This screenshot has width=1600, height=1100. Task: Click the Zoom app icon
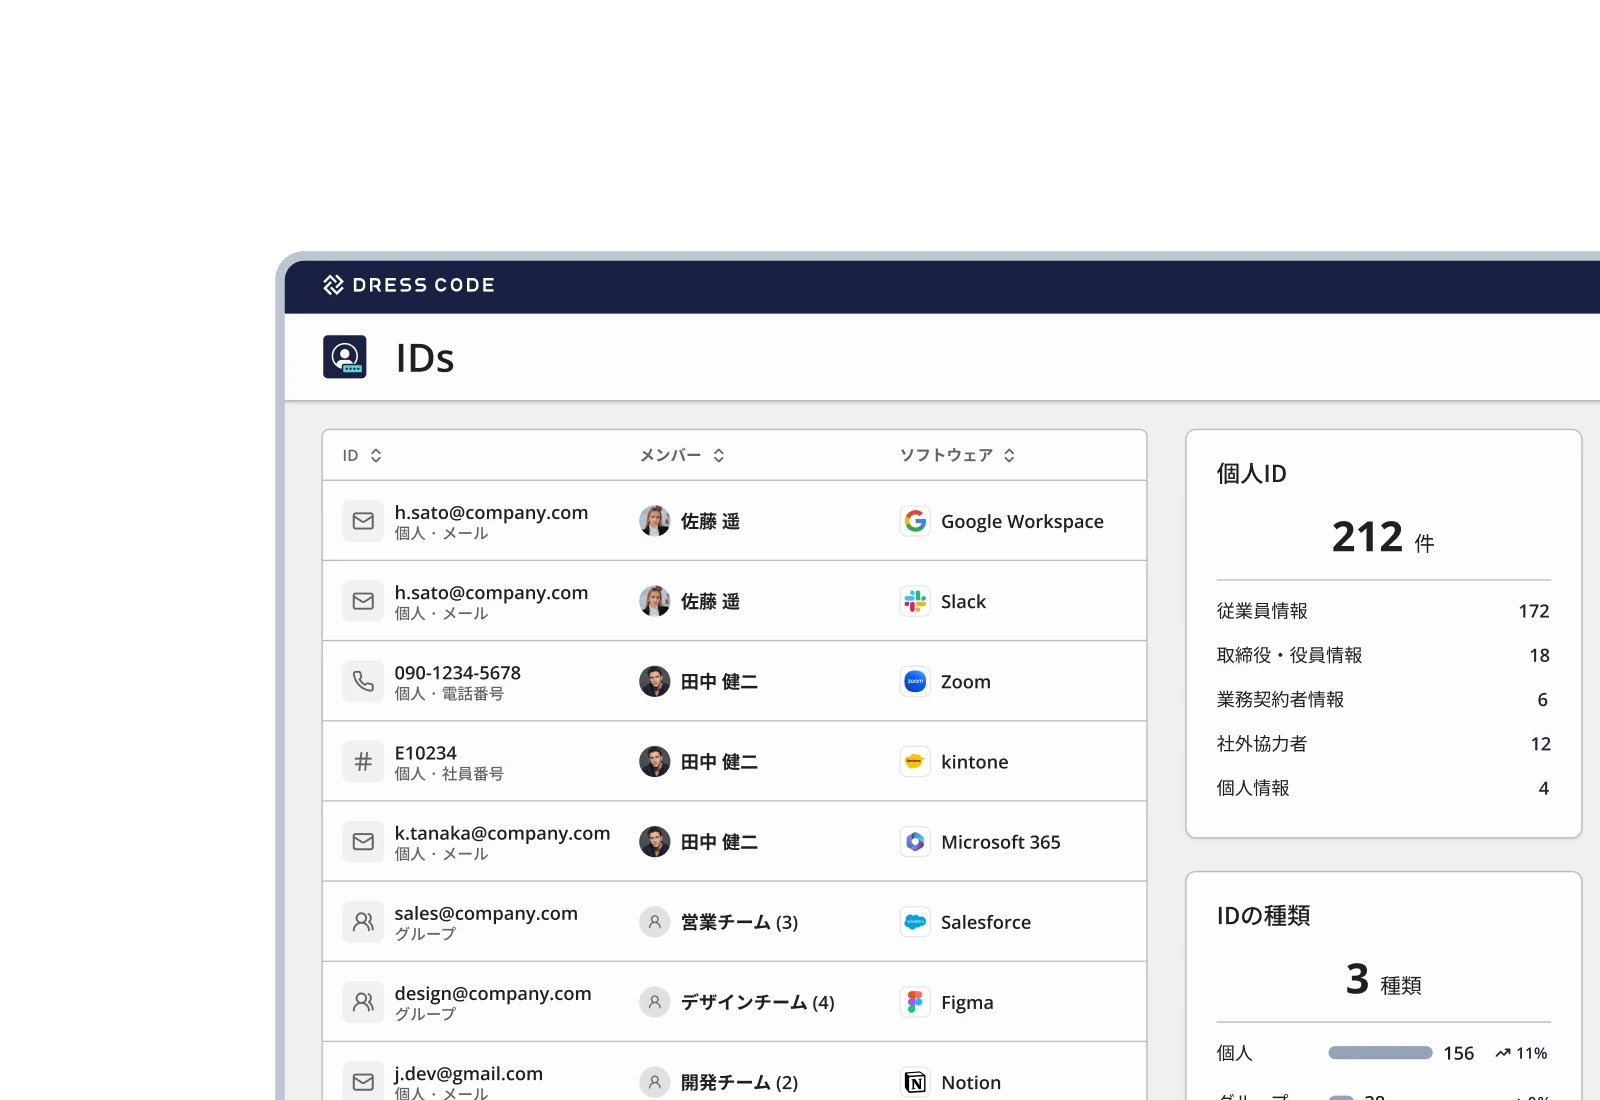tap(915, 681)
